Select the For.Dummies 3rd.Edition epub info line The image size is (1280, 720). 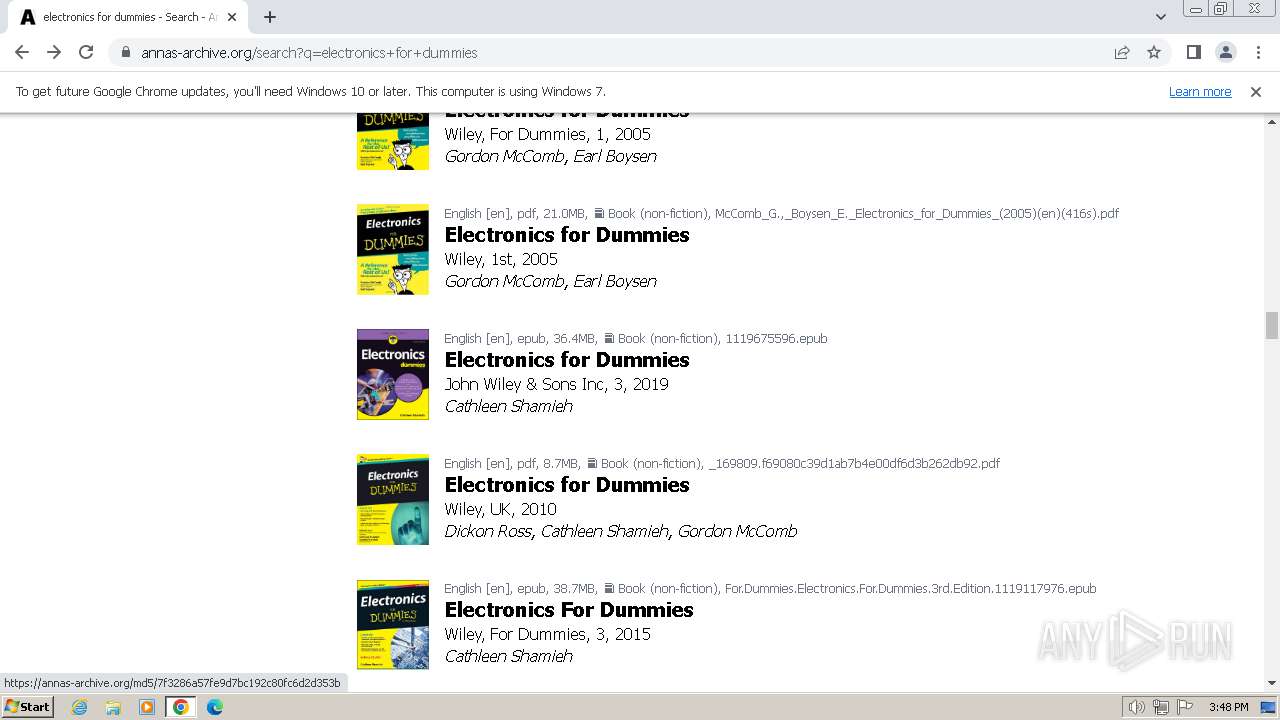point(770,588)
